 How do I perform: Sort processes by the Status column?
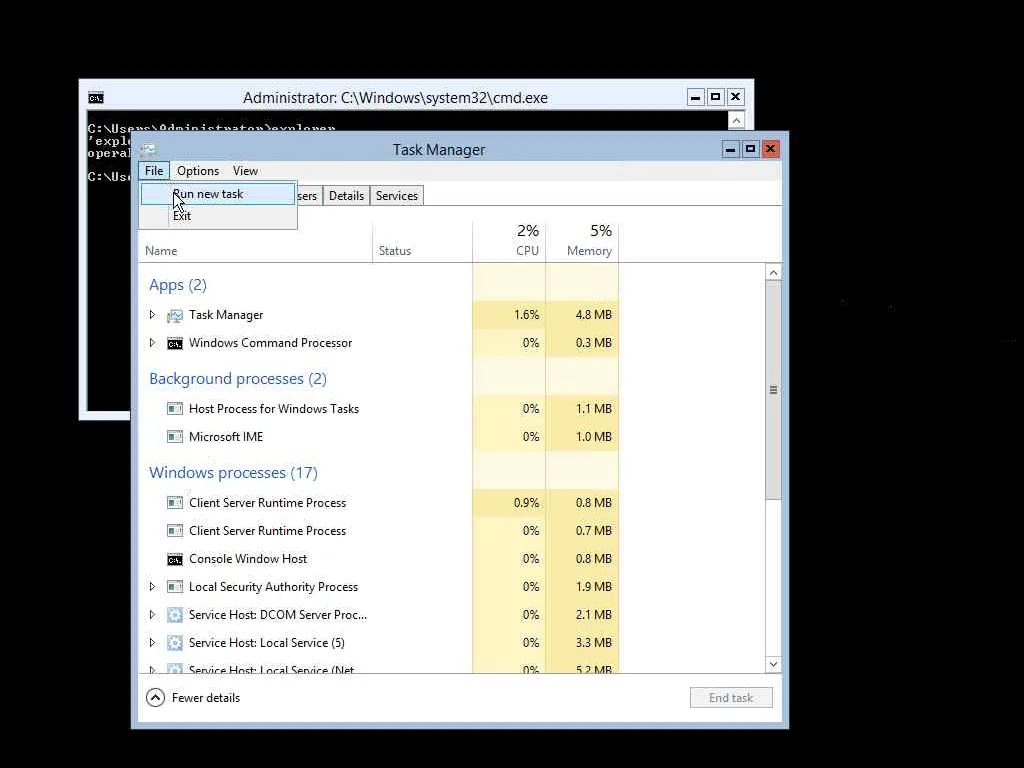click(423, 242)
